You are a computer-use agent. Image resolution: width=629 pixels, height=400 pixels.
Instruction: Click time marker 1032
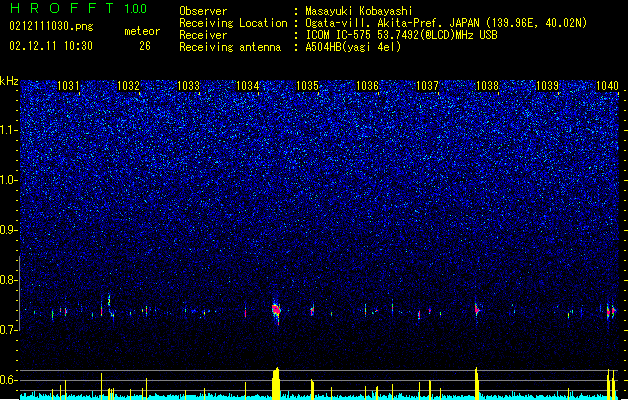[128, 85]
